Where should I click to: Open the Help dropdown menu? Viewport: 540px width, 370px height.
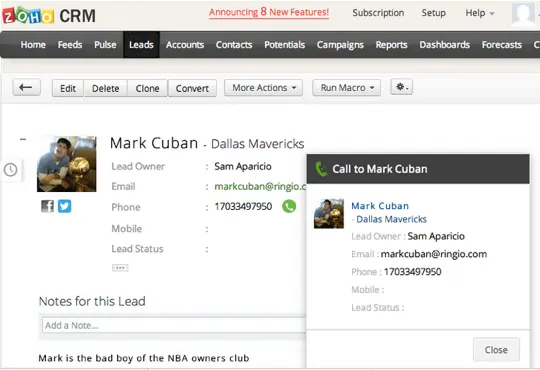480,13
